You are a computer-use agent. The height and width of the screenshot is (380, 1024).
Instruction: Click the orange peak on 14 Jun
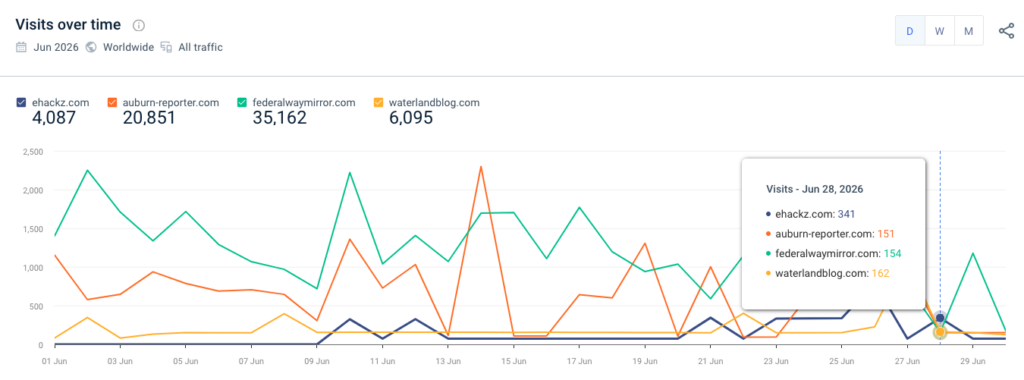point(481,166)
